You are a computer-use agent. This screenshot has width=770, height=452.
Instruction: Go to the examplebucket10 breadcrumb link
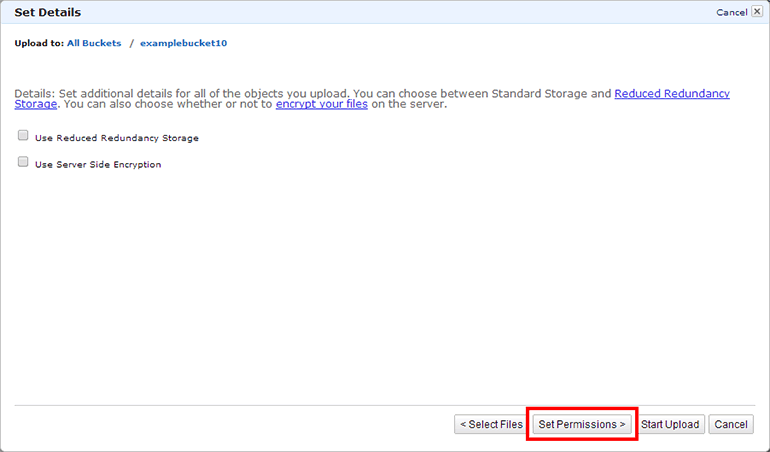click(184, 44)
